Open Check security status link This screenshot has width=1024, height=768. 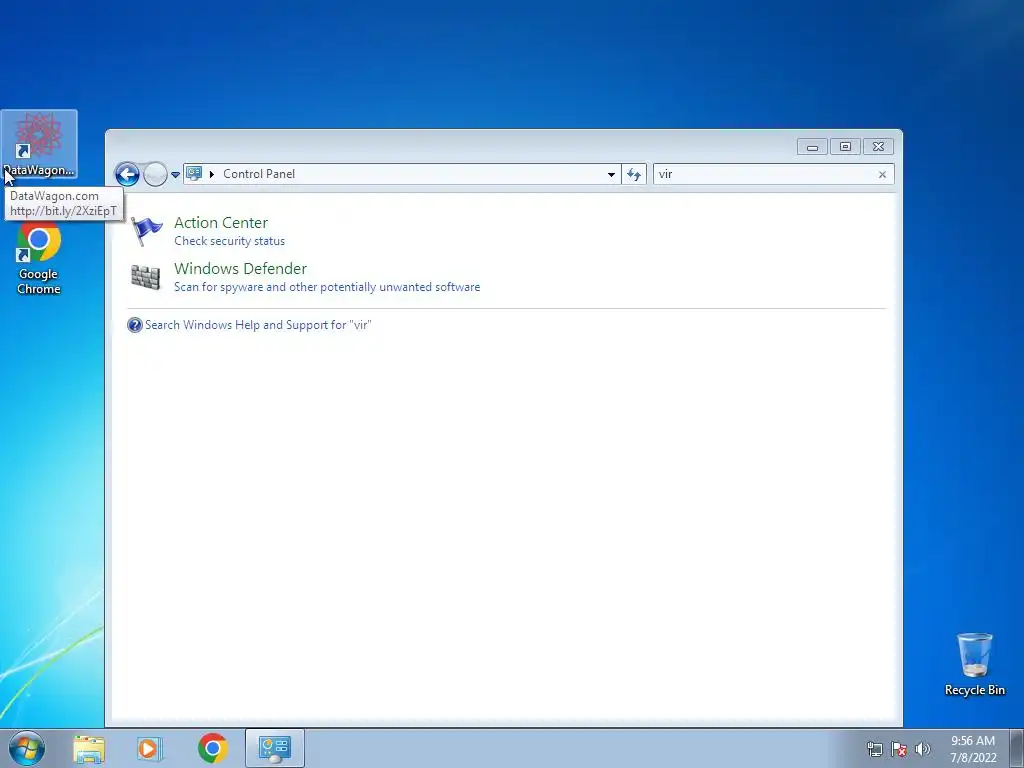pyautogui.click(x=229, y=241)
